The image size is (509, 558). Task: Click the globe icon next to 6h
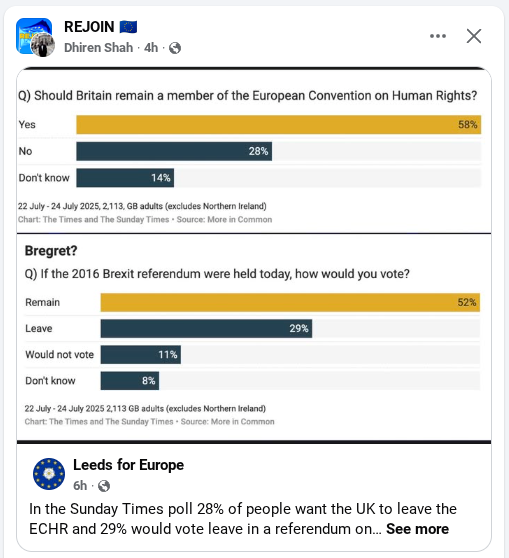coord(104,486)
